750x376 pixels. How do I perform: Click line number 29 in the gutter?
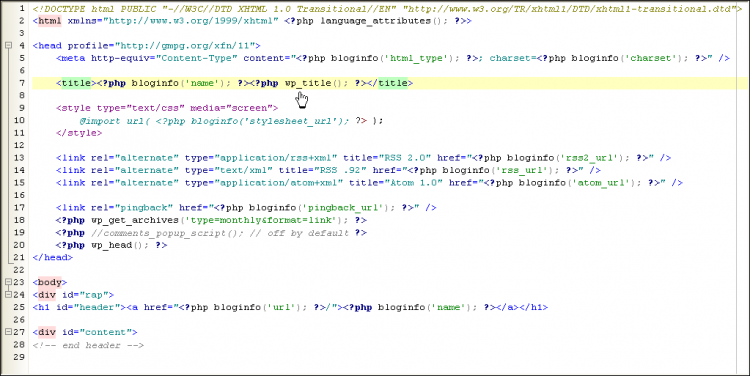[19, 357]
